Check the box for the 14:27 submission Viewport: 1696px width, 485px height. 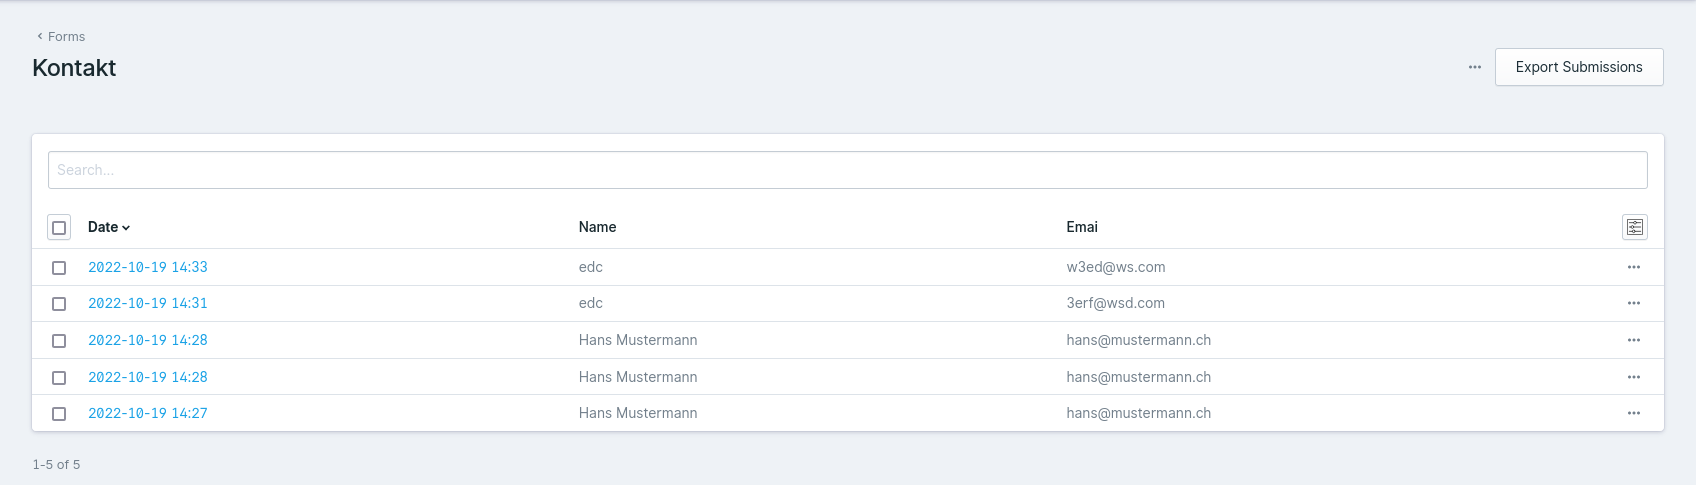[x=59, y=413]
